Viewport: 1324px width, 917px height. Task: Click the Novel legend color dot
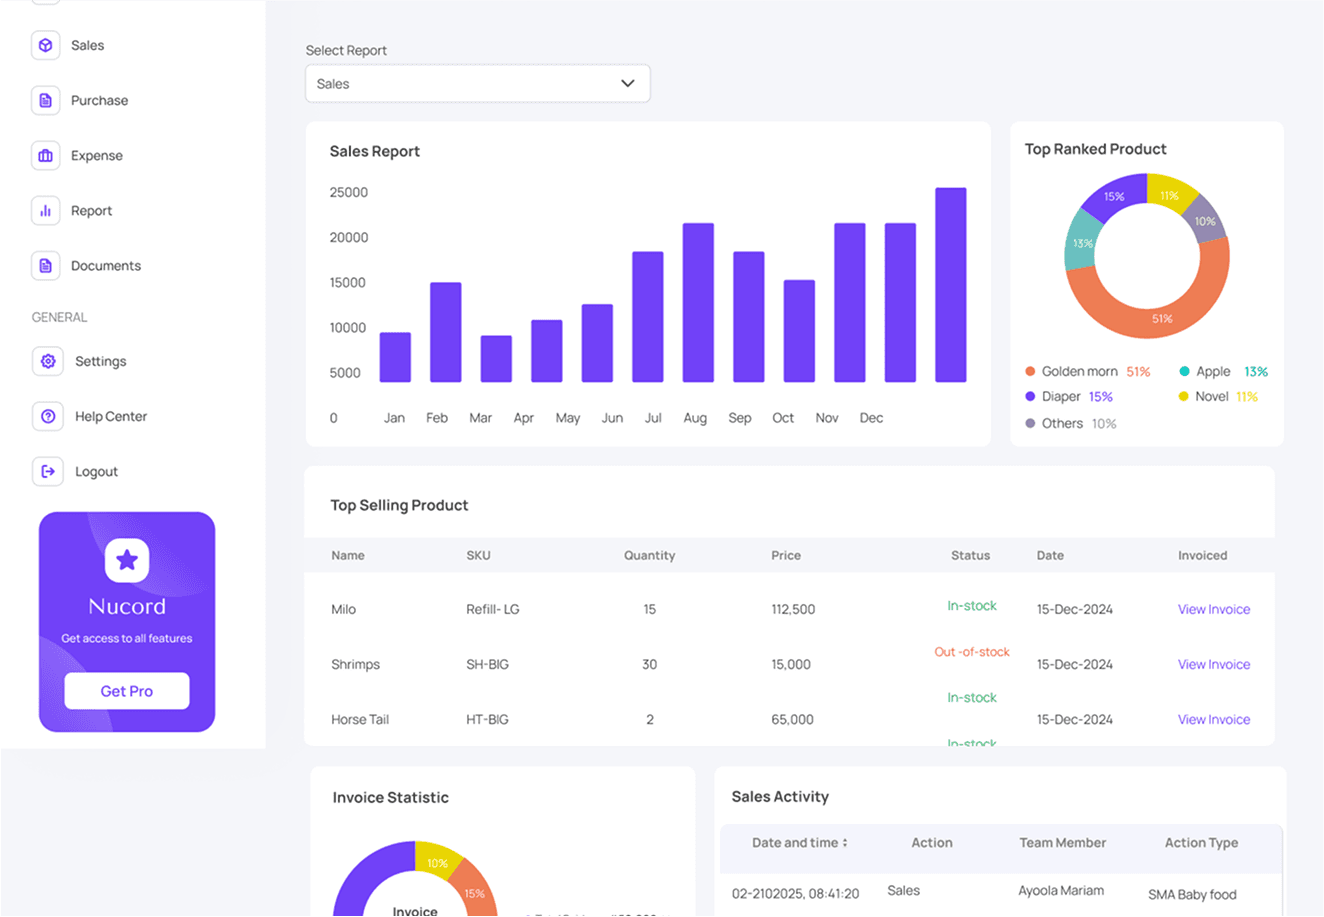click(x=1184, y=396)
